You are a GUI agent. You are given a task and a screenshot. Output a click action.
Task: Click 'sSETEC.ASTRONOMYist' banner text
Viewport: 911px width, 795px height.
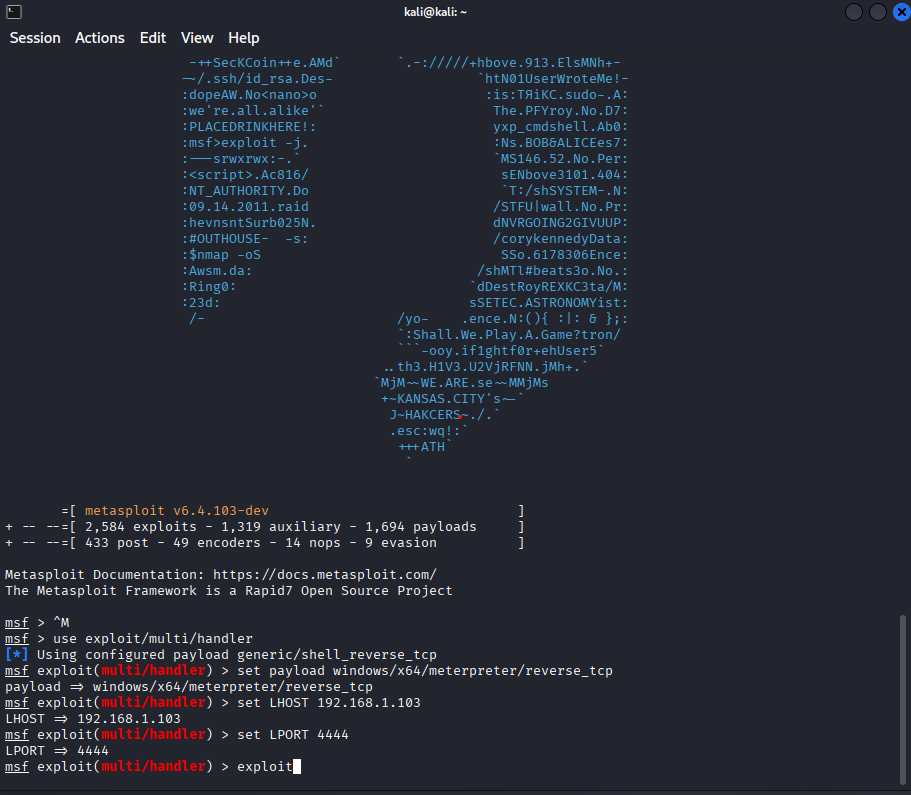(x=546, y=303)
